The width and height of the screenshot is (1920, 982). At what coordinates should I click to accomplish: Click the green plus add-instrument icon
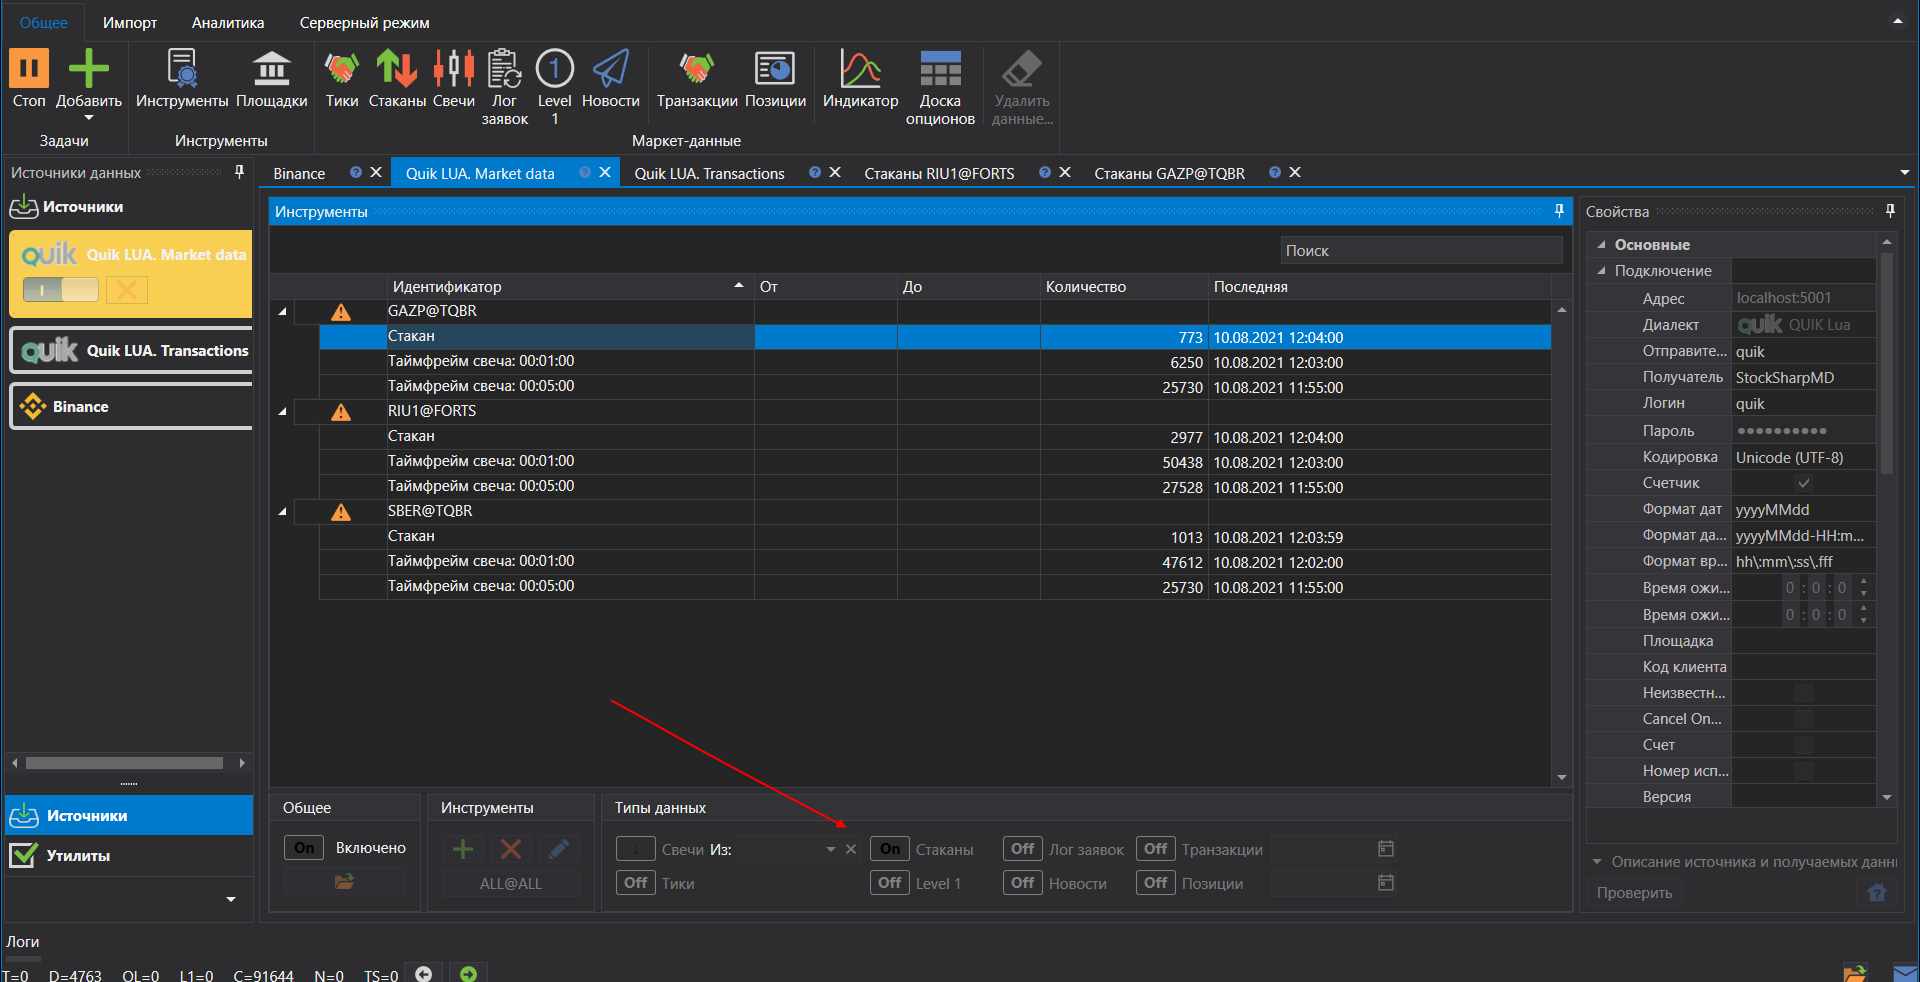(x=463, y=849)
